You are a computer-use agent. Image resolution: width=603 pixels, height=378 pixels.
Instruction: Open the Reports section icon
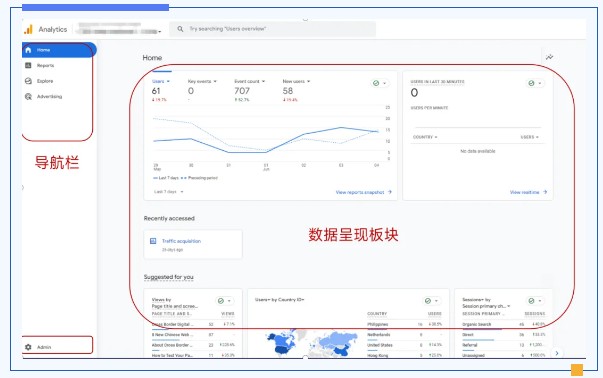[x=28, y=65]
